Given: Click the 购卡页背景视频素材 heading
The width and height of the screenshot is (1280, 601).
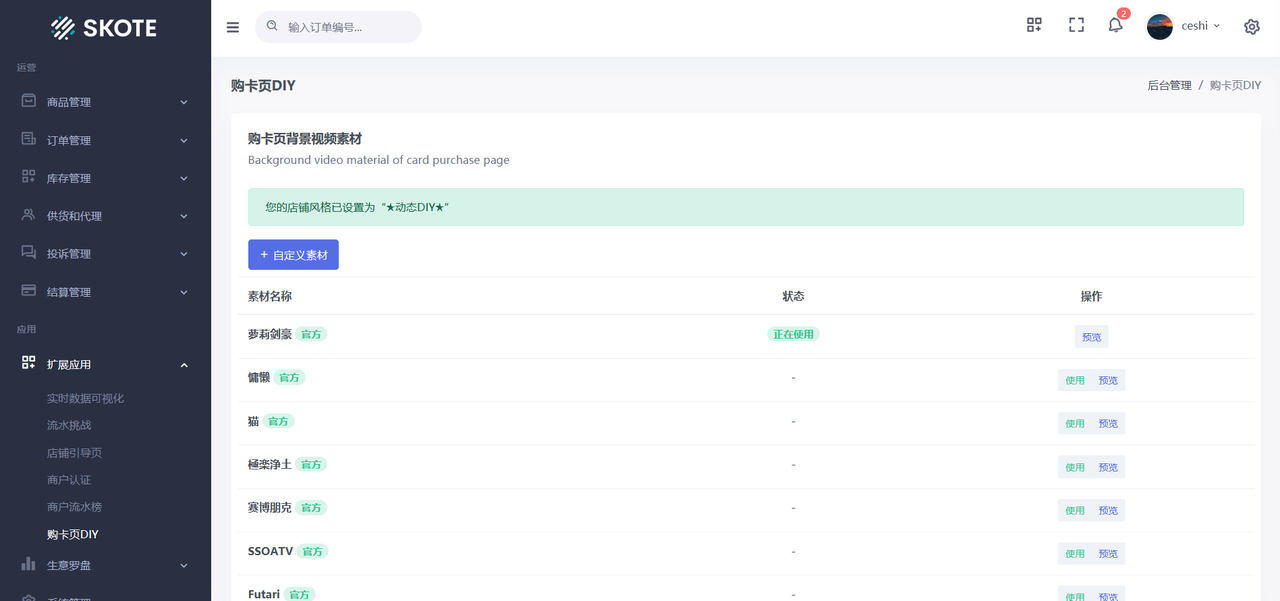Looking at the screenshot, I should 305,139.
